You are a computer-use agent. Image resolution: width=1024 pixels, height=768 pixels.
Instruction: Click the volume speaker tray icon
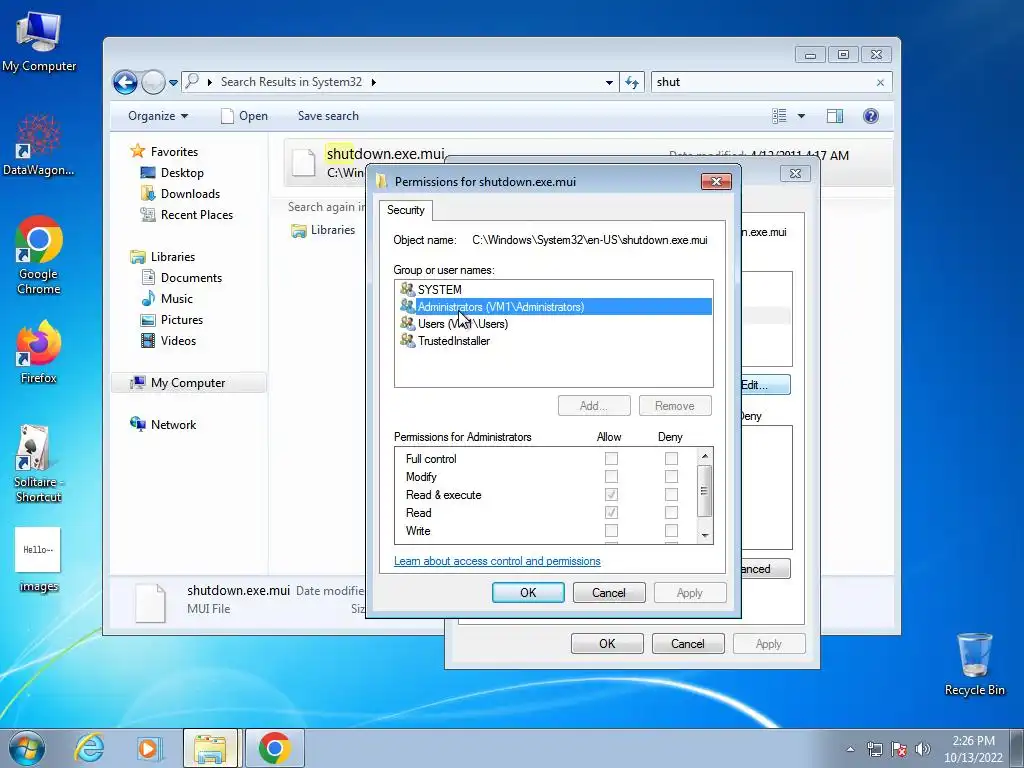click(923, 749)
